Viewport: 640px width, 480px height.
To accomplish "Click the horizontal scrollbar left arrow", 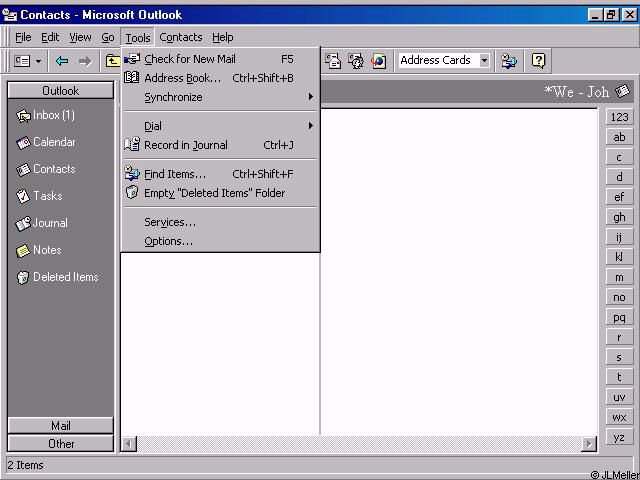I will click(129, 444).
